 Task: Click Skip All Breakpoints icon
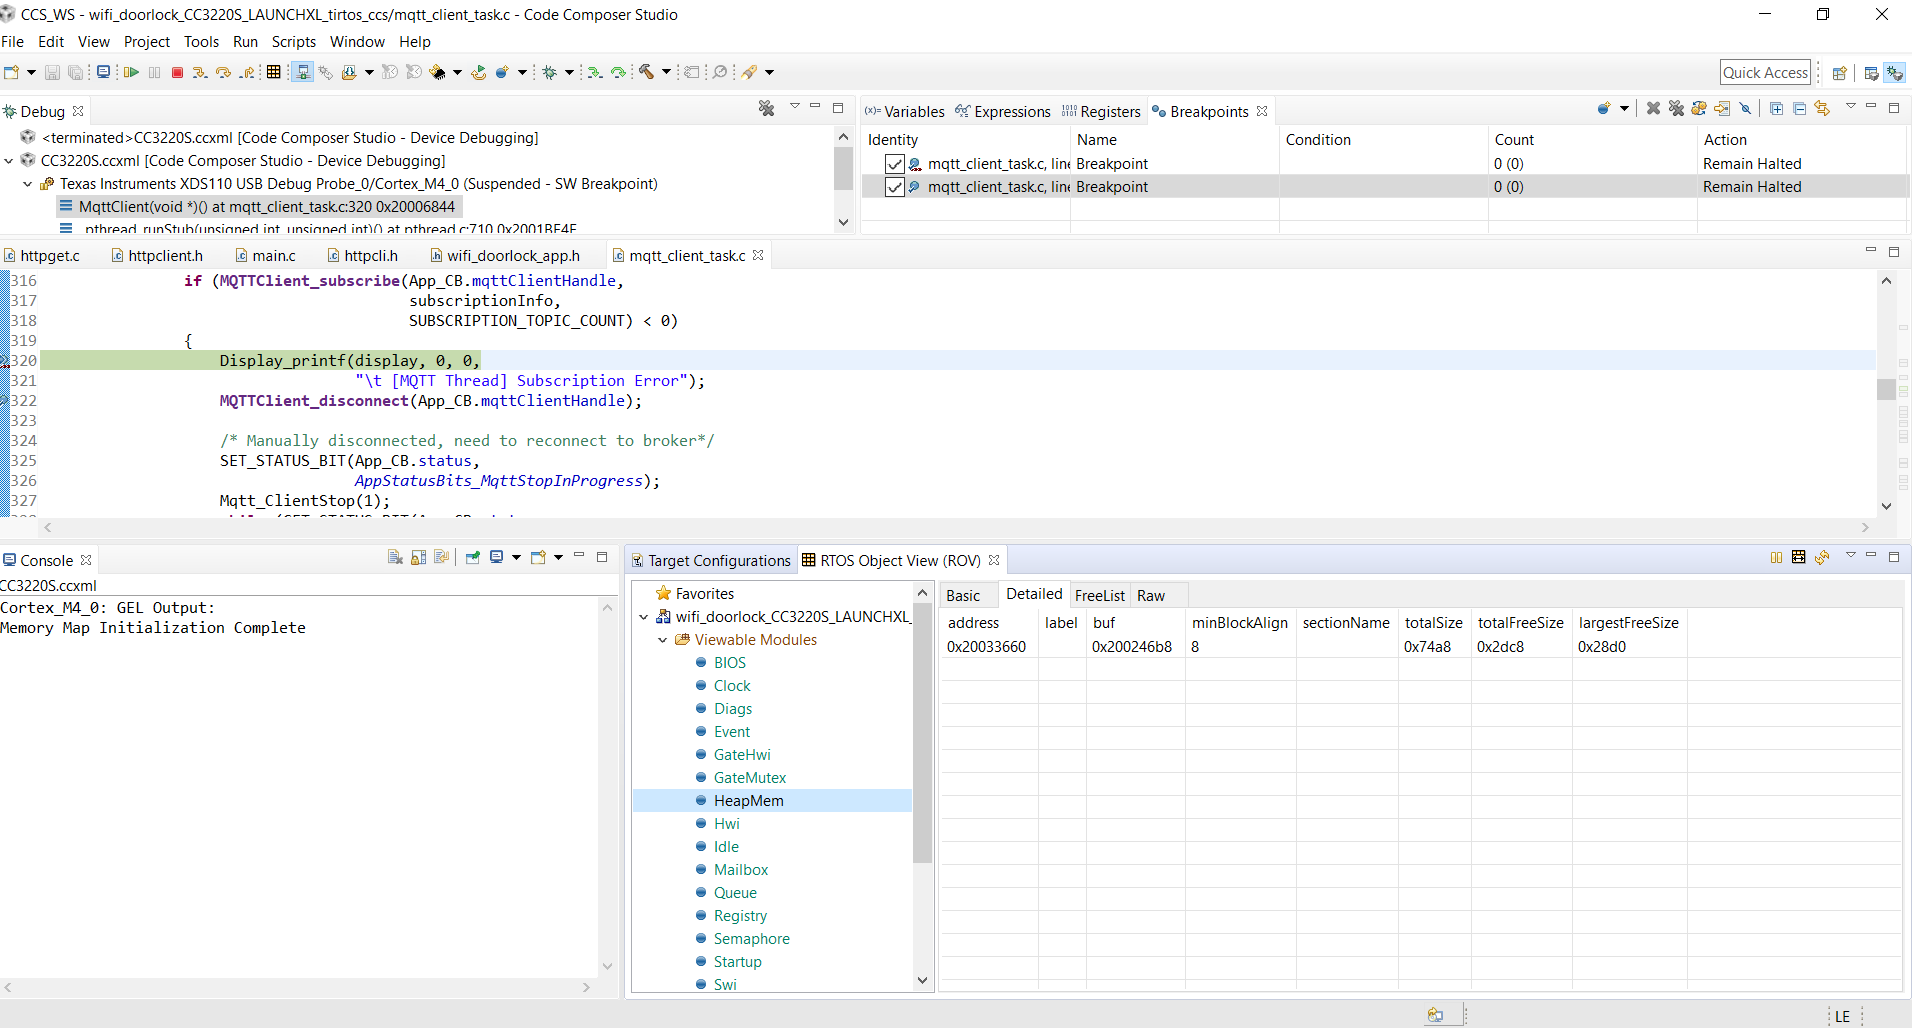pos(1746,109)
